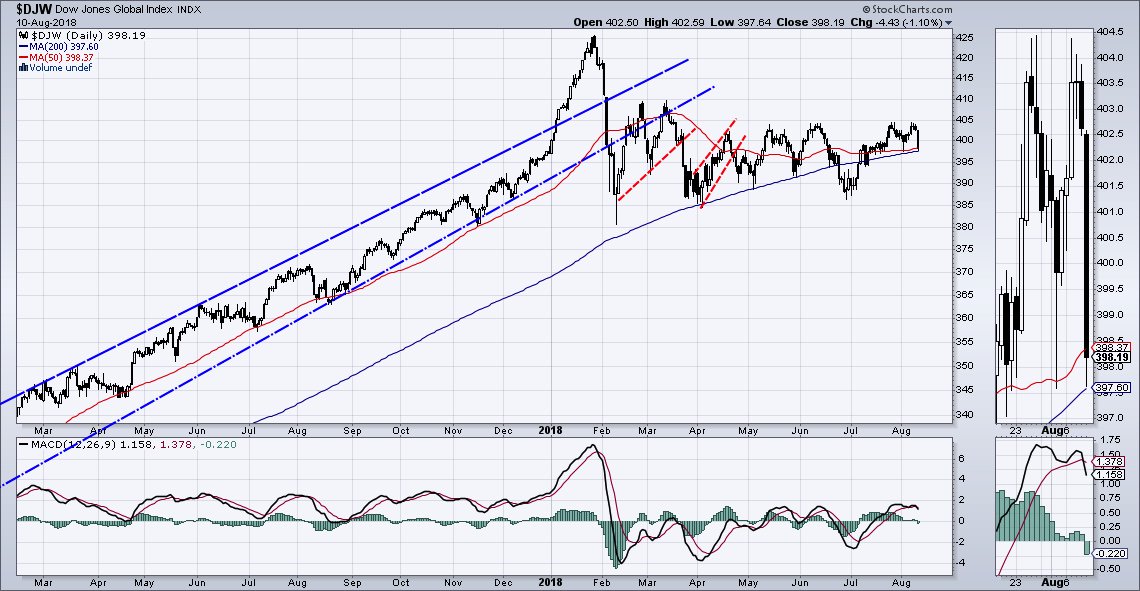Click the 404.5 label on zoom panel axis
Screen dimensions: 1140x591
(x=1109, y=32)
